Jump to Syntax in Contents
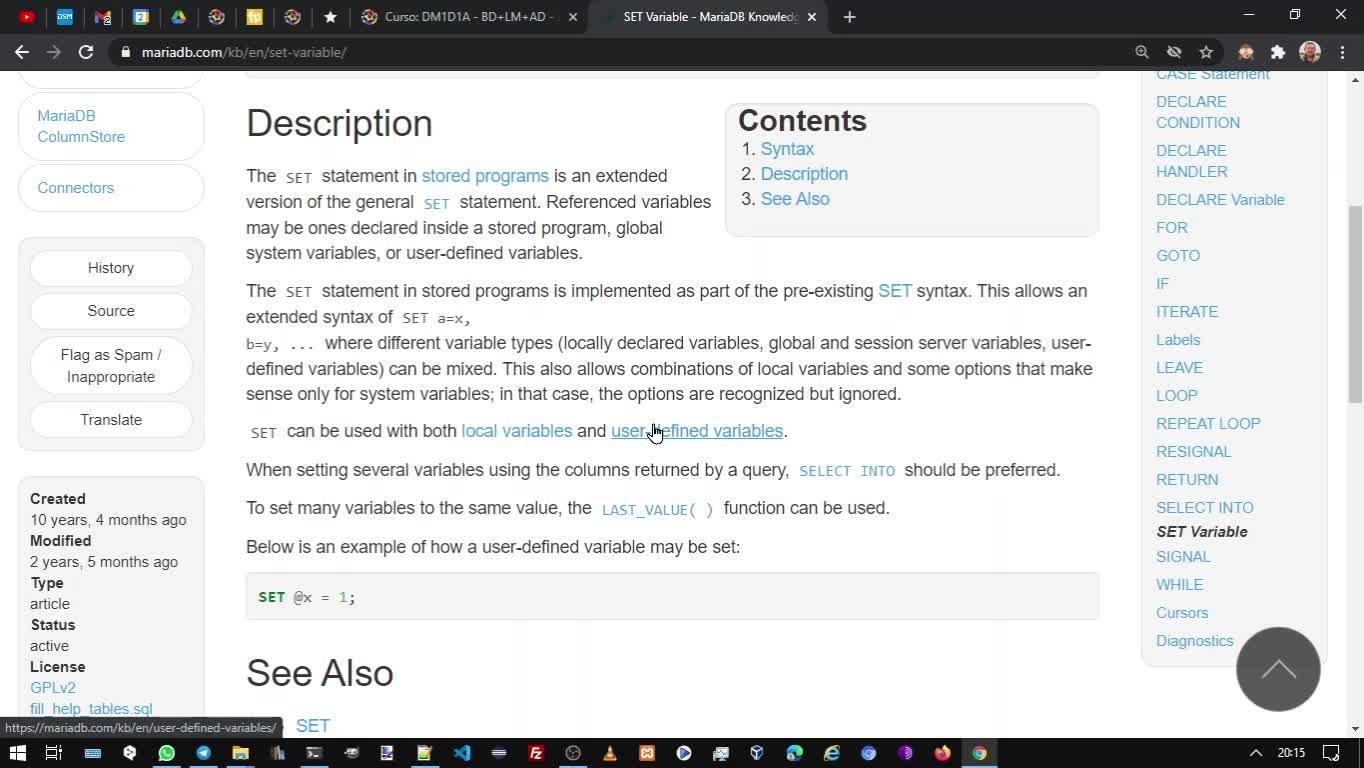Viewport: 1364px width, 768px height. pos(787,149)
